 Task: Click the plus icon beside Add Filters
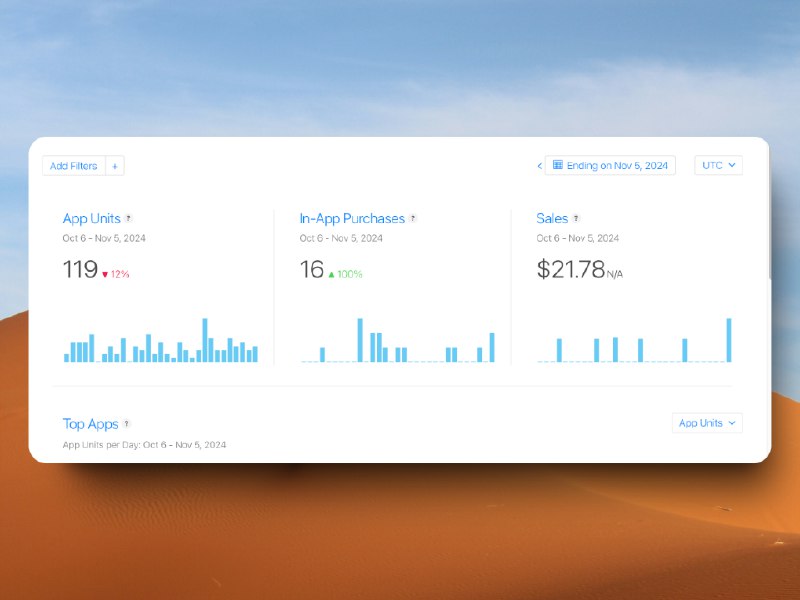[x=116, y=166]
